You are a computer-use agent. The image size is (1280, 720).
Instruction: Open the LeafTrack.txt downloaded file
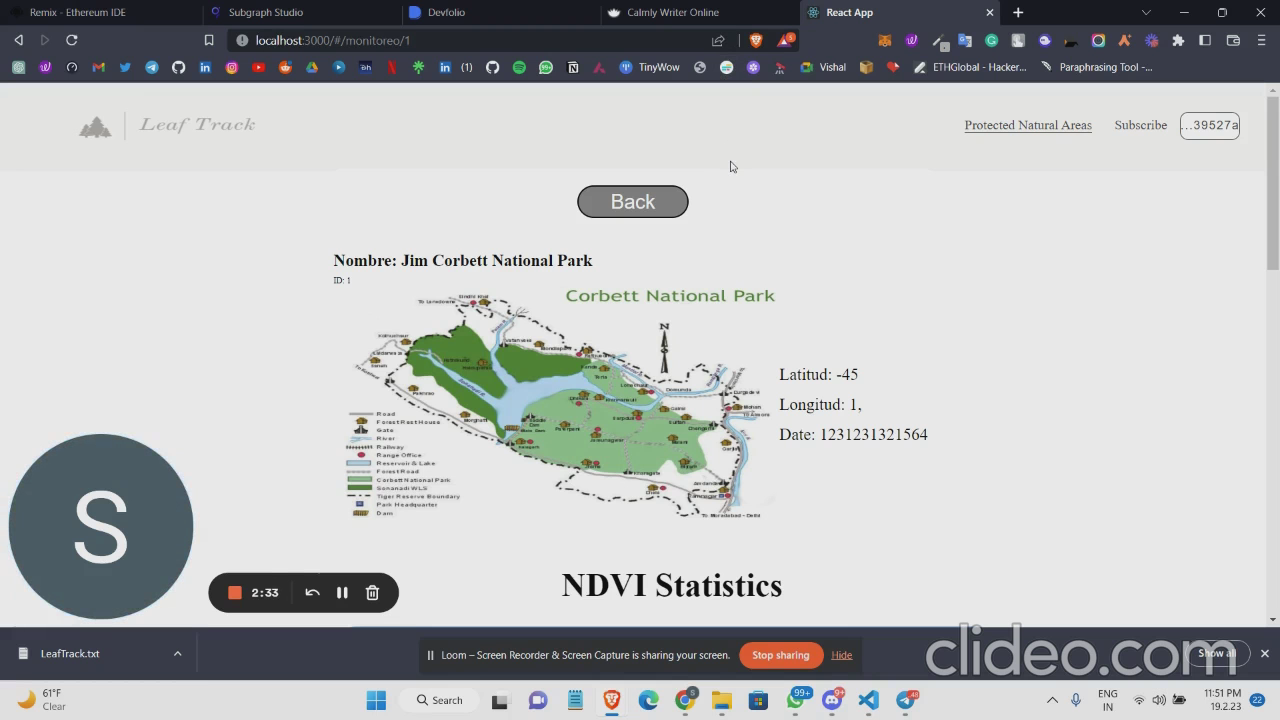70,654
